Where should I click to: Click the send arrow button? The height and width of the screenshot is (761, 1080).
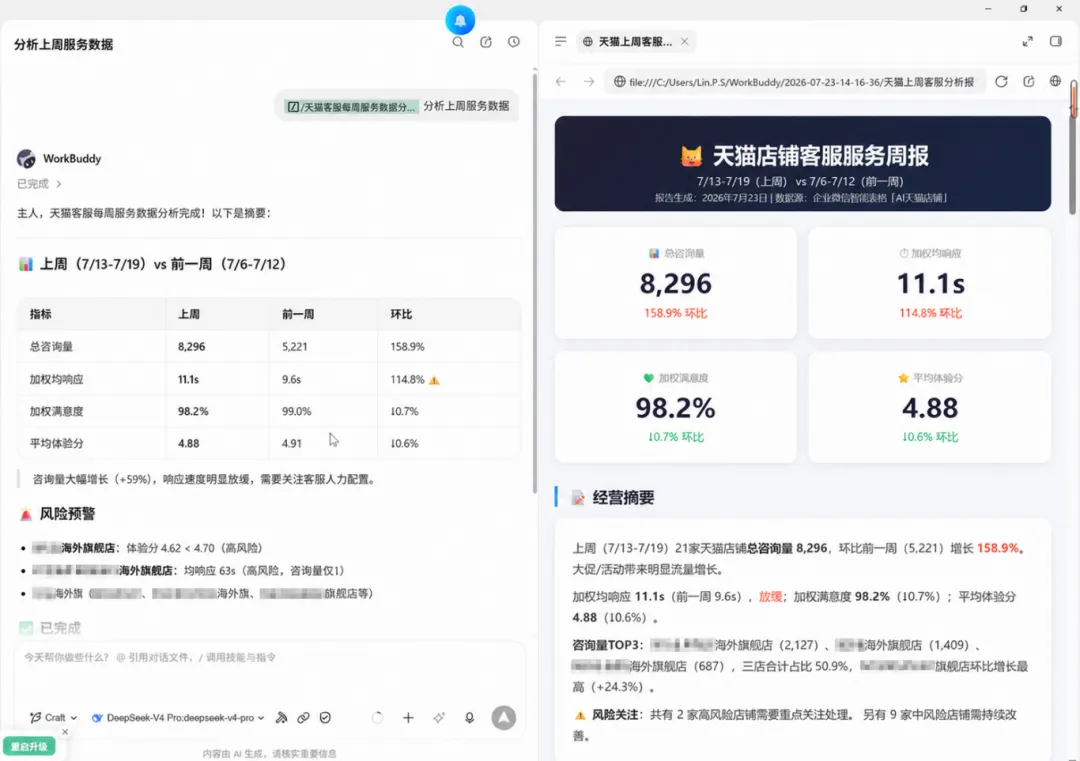[x=503, y=718]
